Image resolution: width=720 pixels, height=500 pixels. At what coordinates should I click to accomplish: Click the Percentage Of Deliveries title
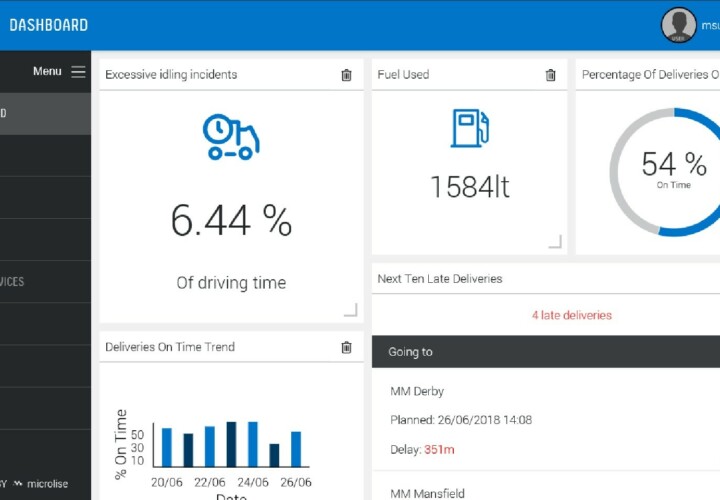click(651, 74)
